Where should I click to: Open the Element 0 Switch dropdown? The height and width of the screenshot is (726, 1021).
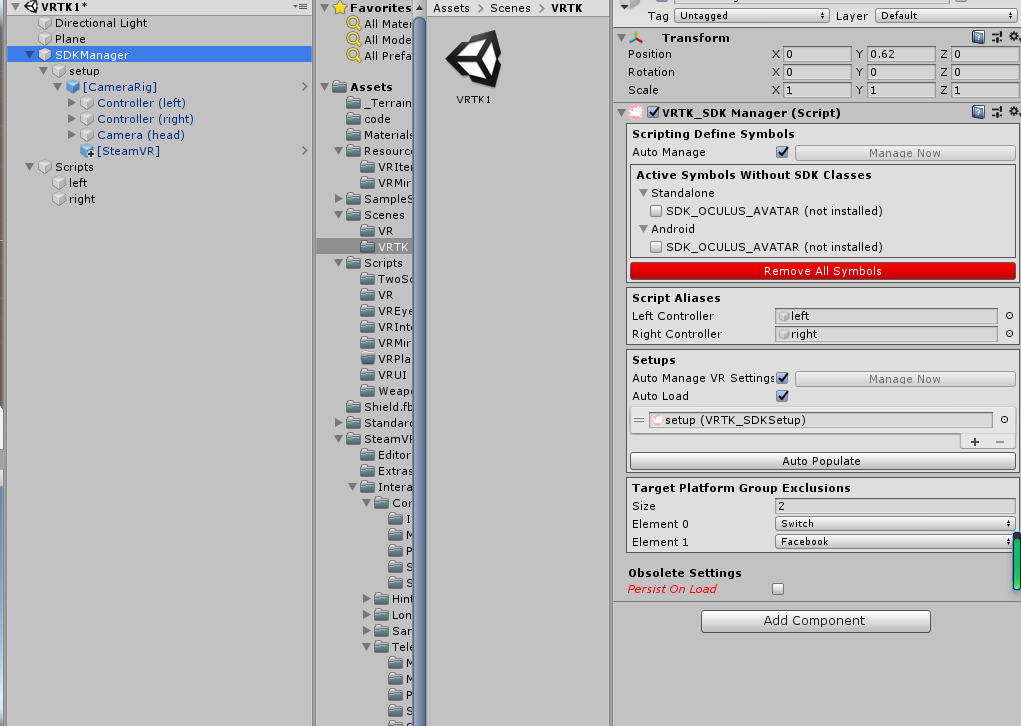point(894,523)
